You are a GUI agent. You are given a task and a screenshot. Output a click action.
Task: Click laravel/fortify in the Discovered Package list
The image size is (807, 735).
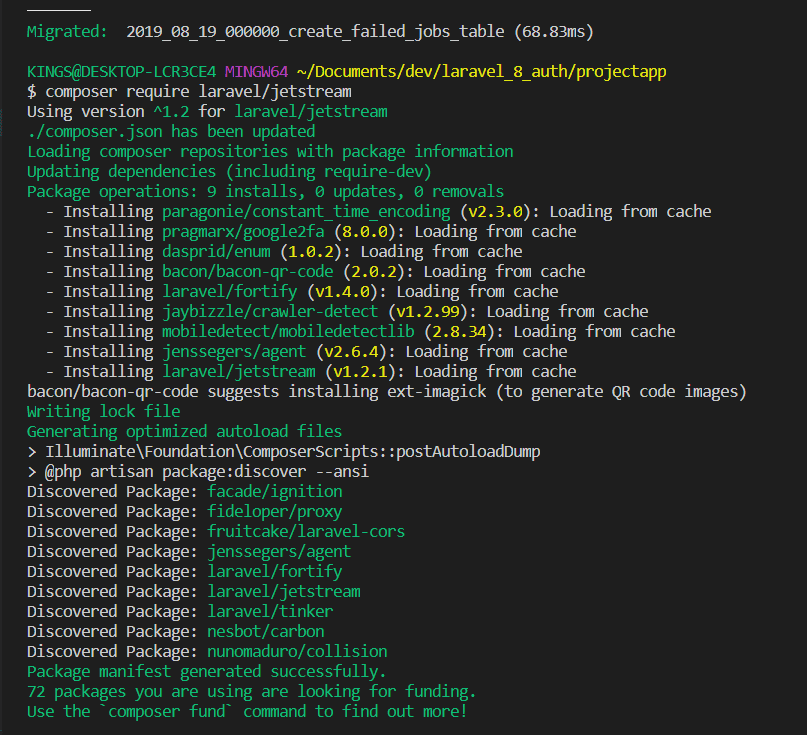274,572
